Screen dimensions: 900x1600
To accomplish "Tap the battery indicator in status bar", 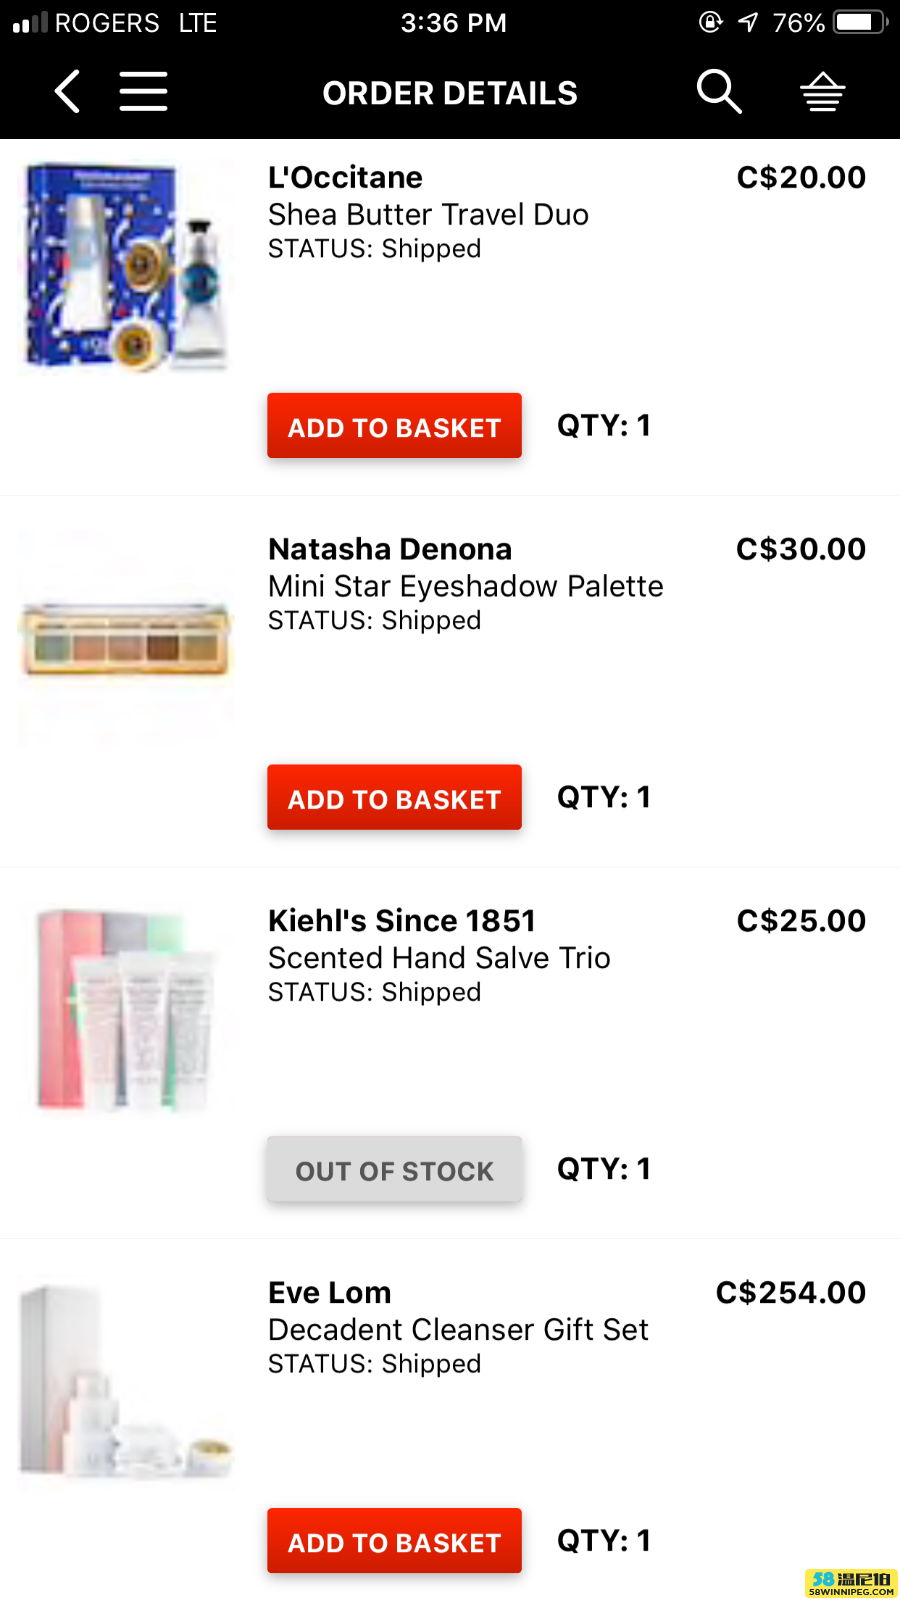I will [861, 22].
